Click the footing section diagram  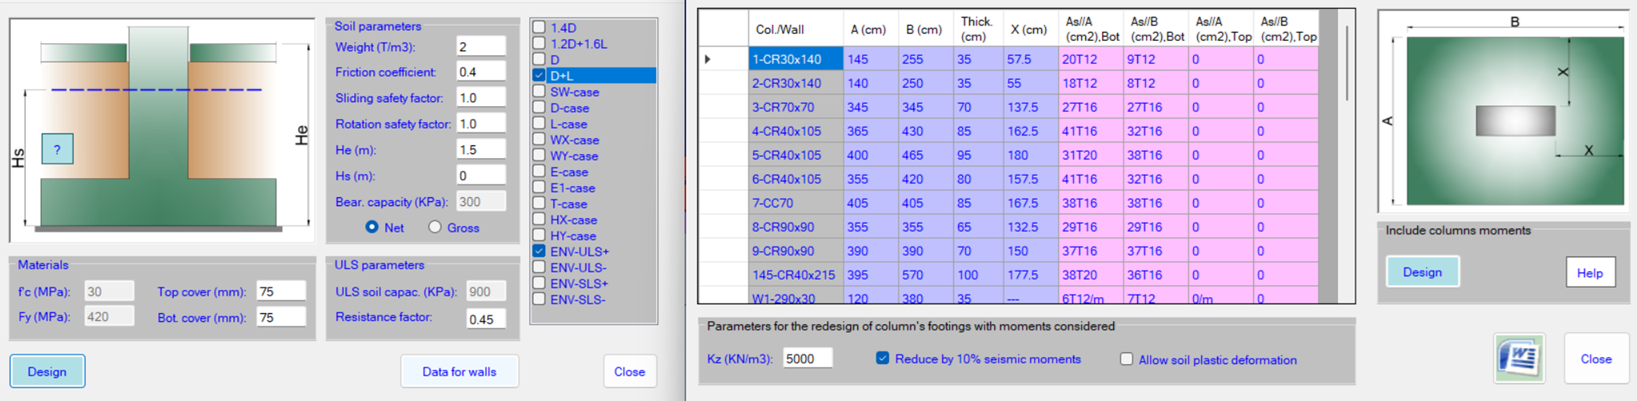coord(161,131)
